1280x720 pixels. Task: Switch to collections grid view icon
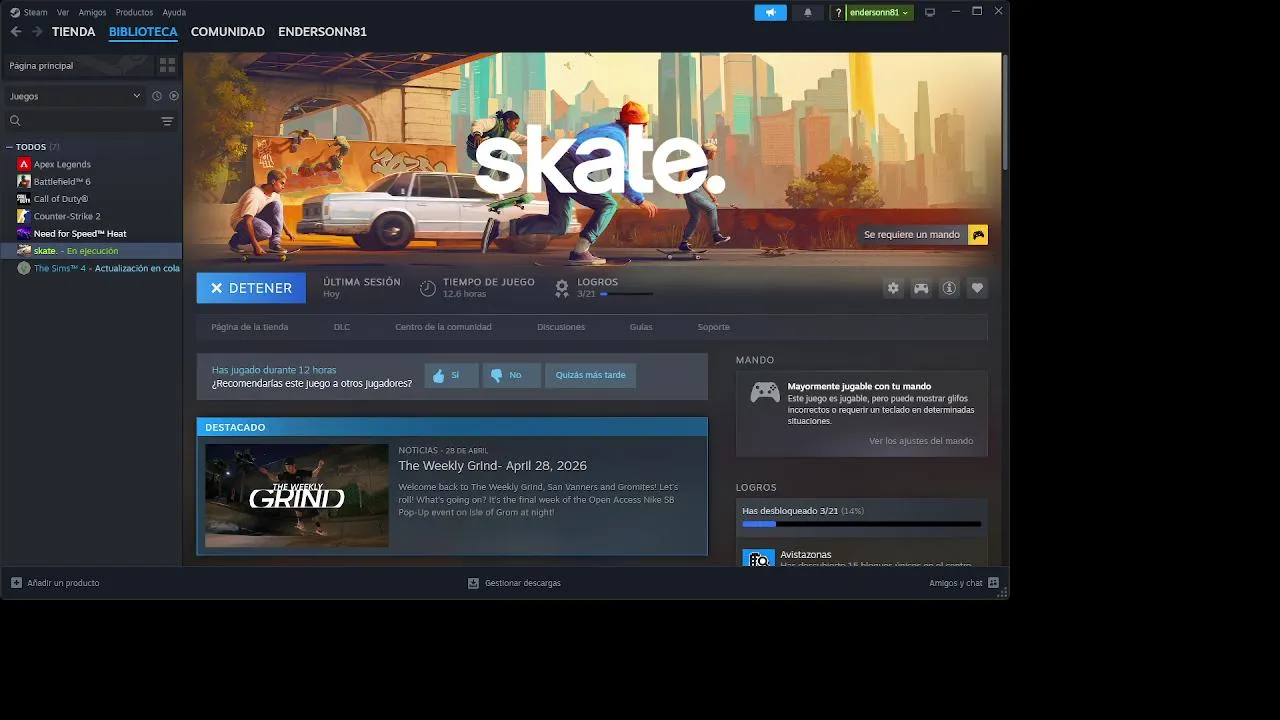[x=167, y=65]
